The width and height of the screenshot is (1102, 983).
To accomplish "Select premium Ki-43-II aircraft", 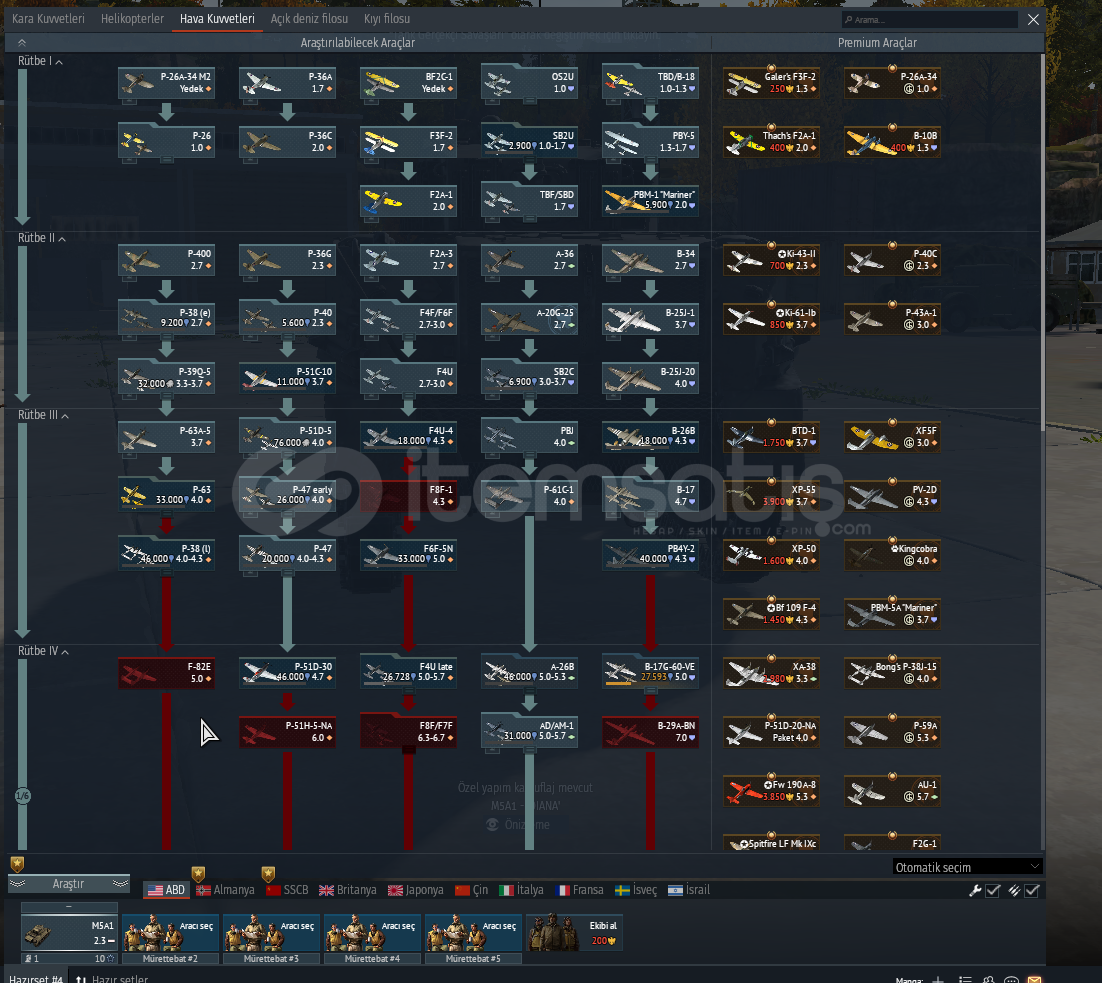I will pos(772,260).
